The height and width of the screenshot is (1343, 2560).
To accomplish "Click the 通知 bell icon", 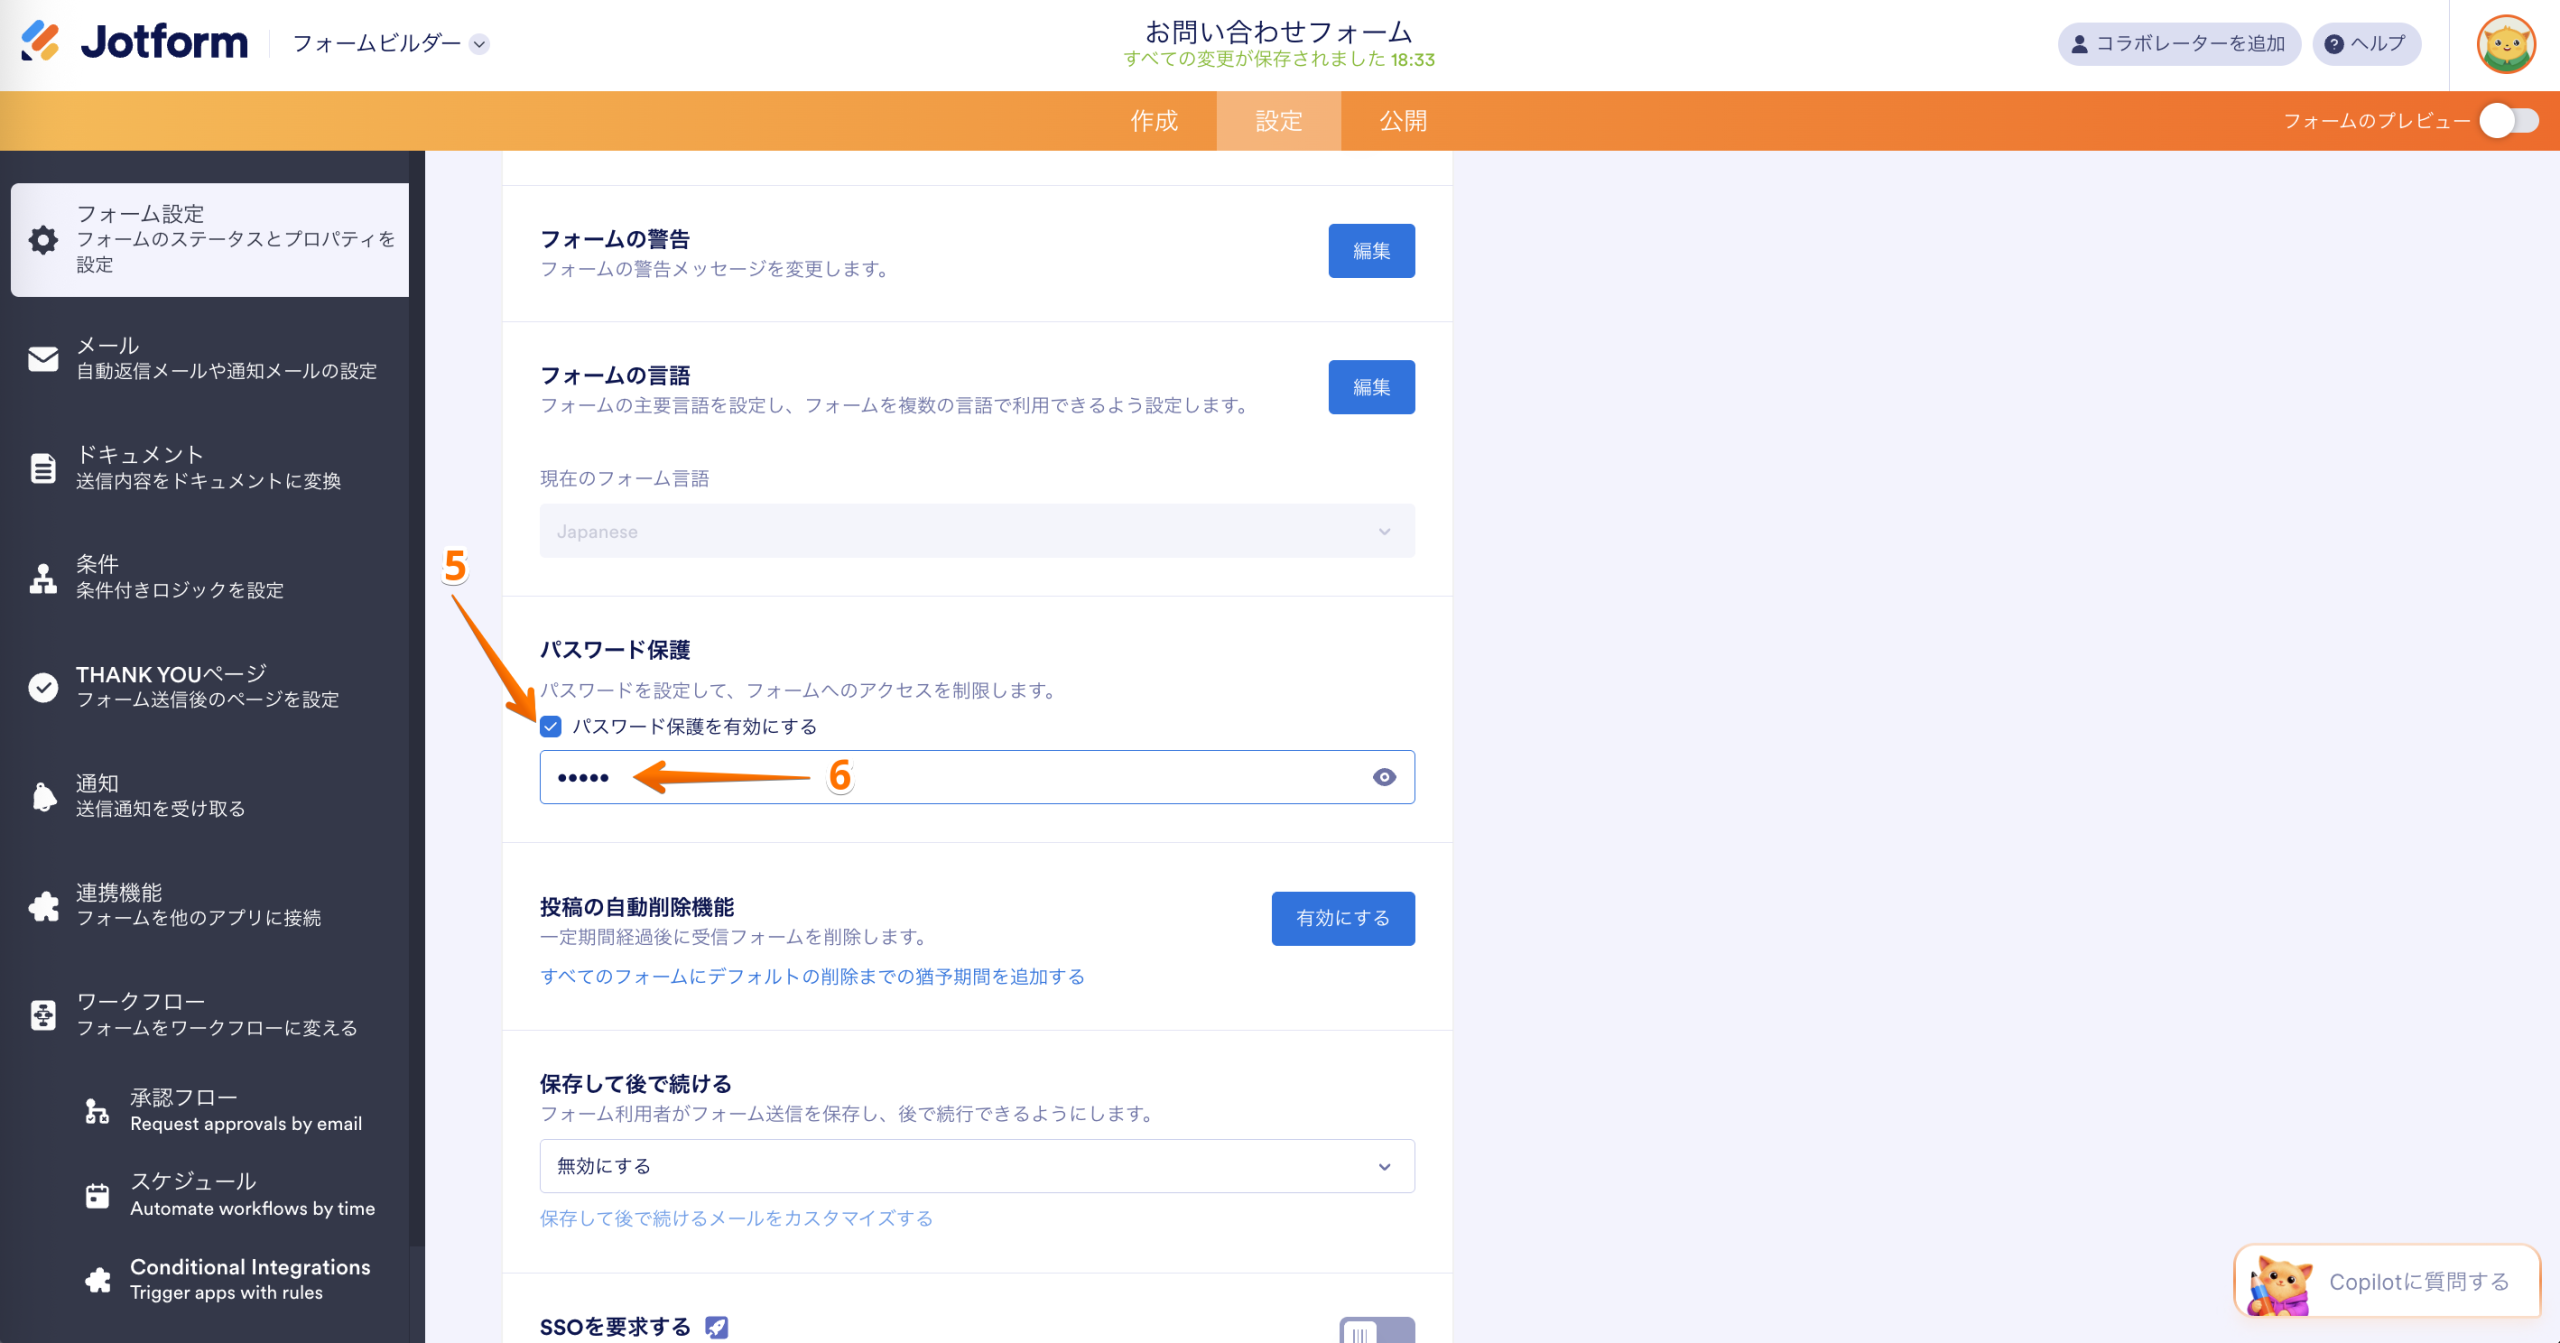I will pos(43,797).
